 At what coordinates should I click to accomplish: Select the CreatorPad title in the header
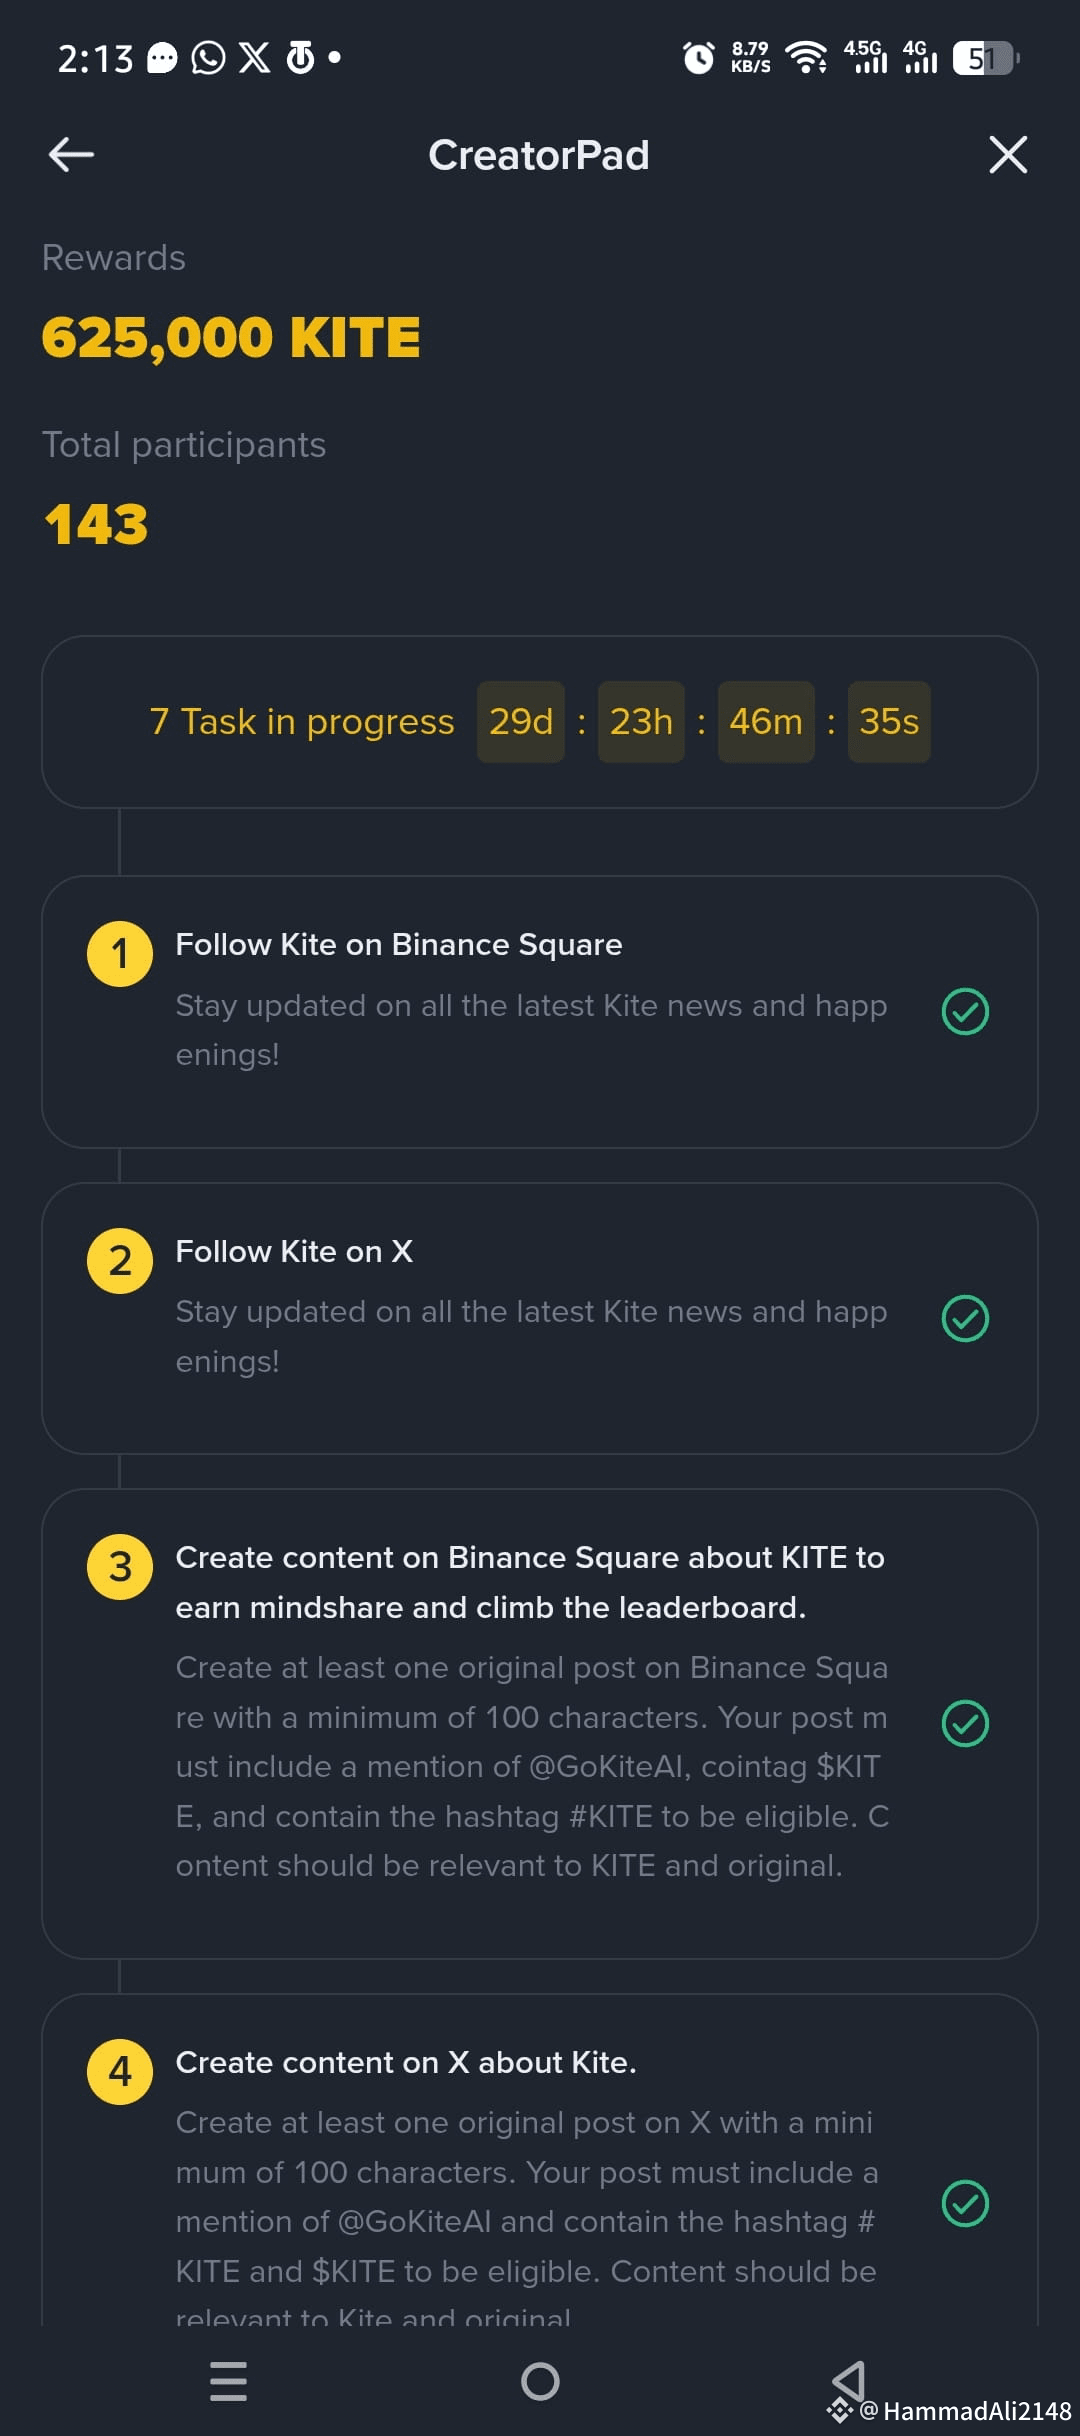click(x=539, y=155)
